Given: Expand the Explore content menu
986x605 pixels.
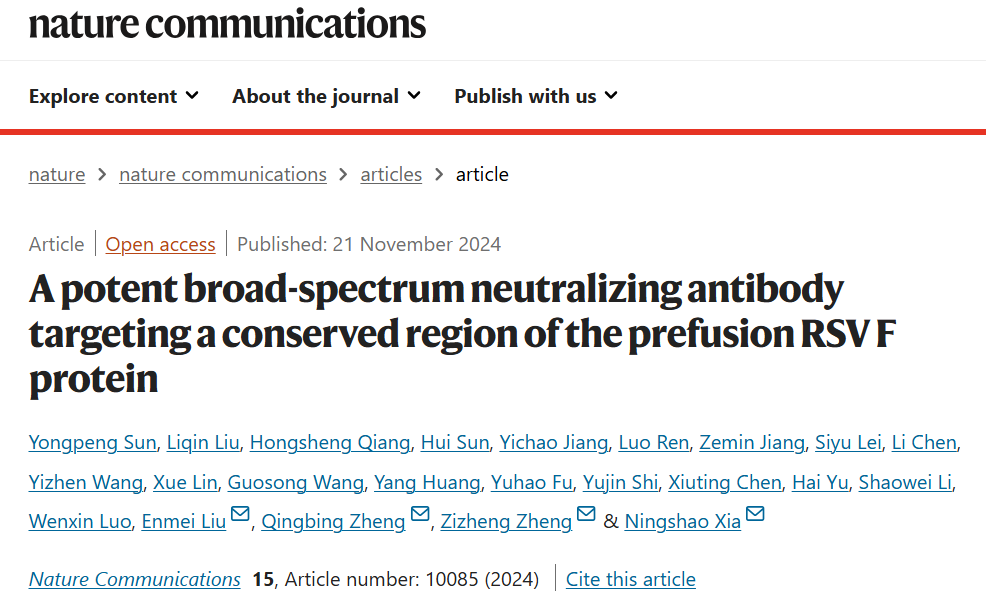Looking at the screenshot, I should point(113,96).
